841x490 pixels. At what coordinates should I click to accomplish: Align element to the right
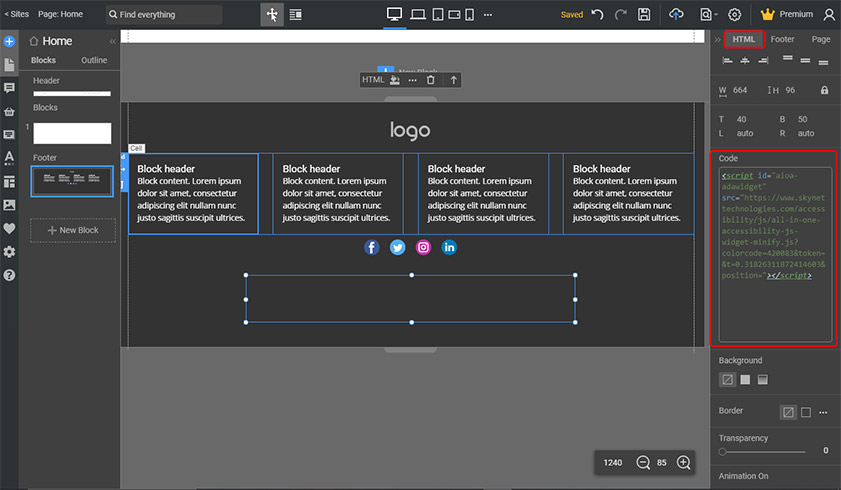click(x=763, y=61)
